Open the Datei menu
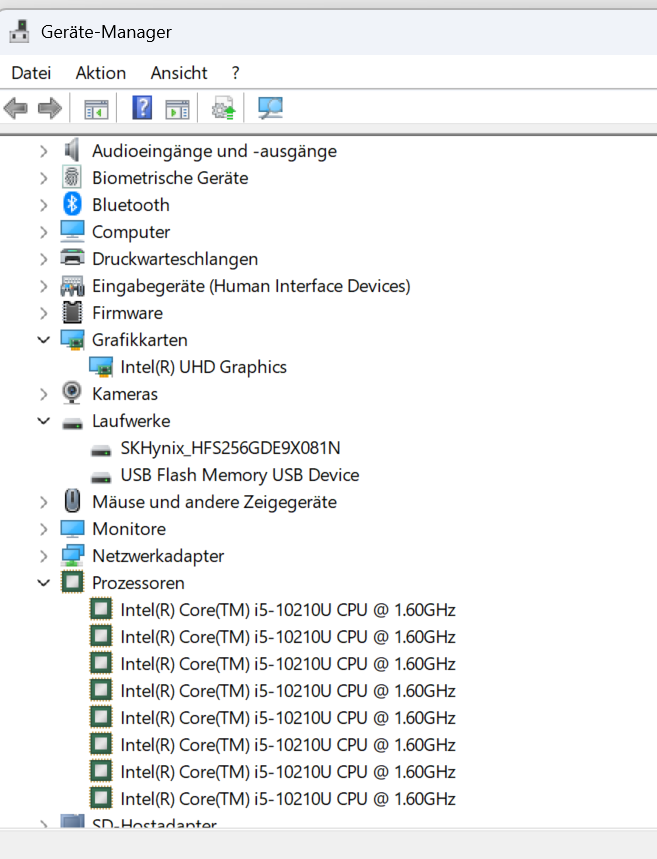 click(x=31, y=73)
